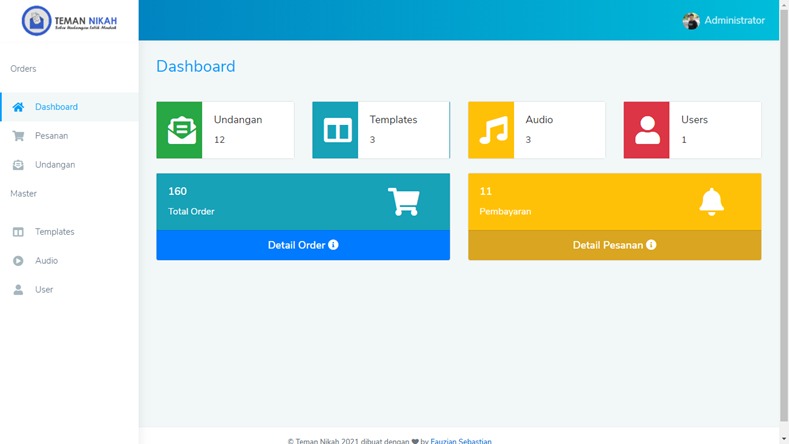789x444 pixels.
Task: Click the Teman Nikah logo
Action: coord(69,21)
